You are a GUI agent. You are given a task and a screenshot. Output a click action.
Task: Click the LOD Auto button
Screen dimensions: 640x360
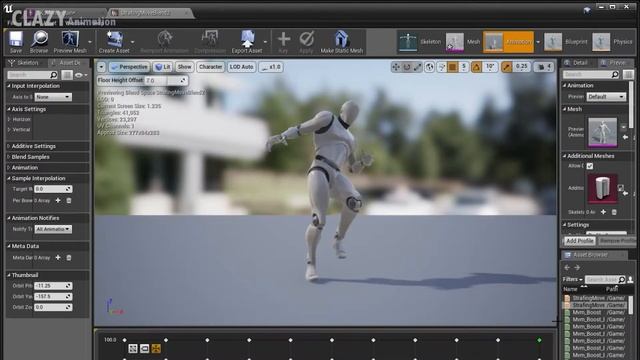tap(241, 67)
